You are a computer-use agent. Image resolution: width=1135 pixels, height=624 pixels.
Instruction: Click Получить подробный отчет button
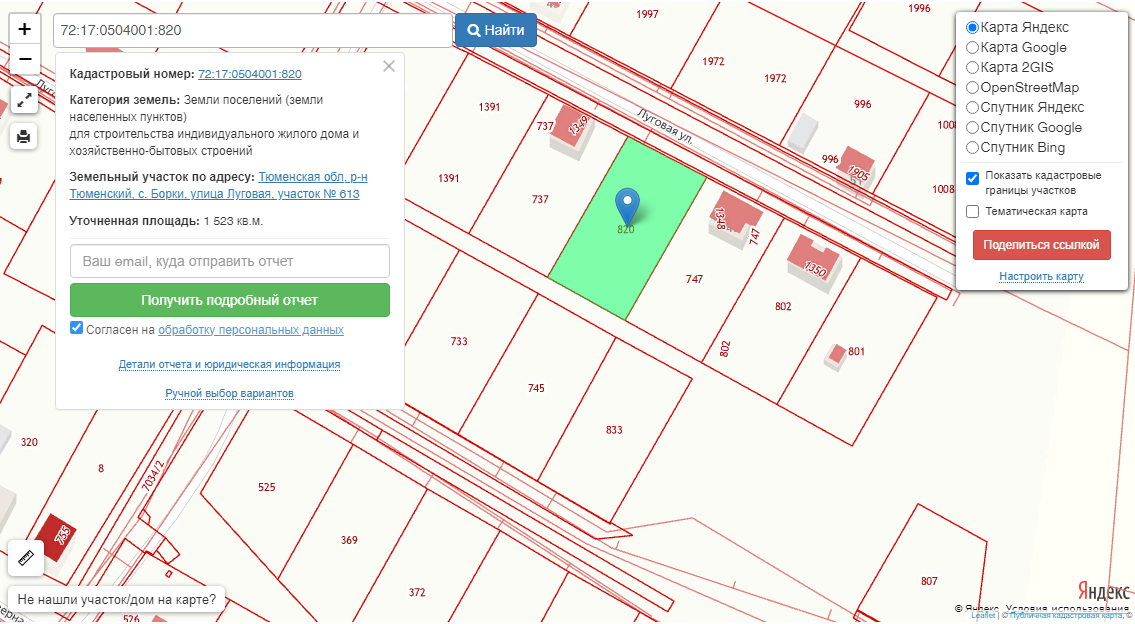coord(229,300)
